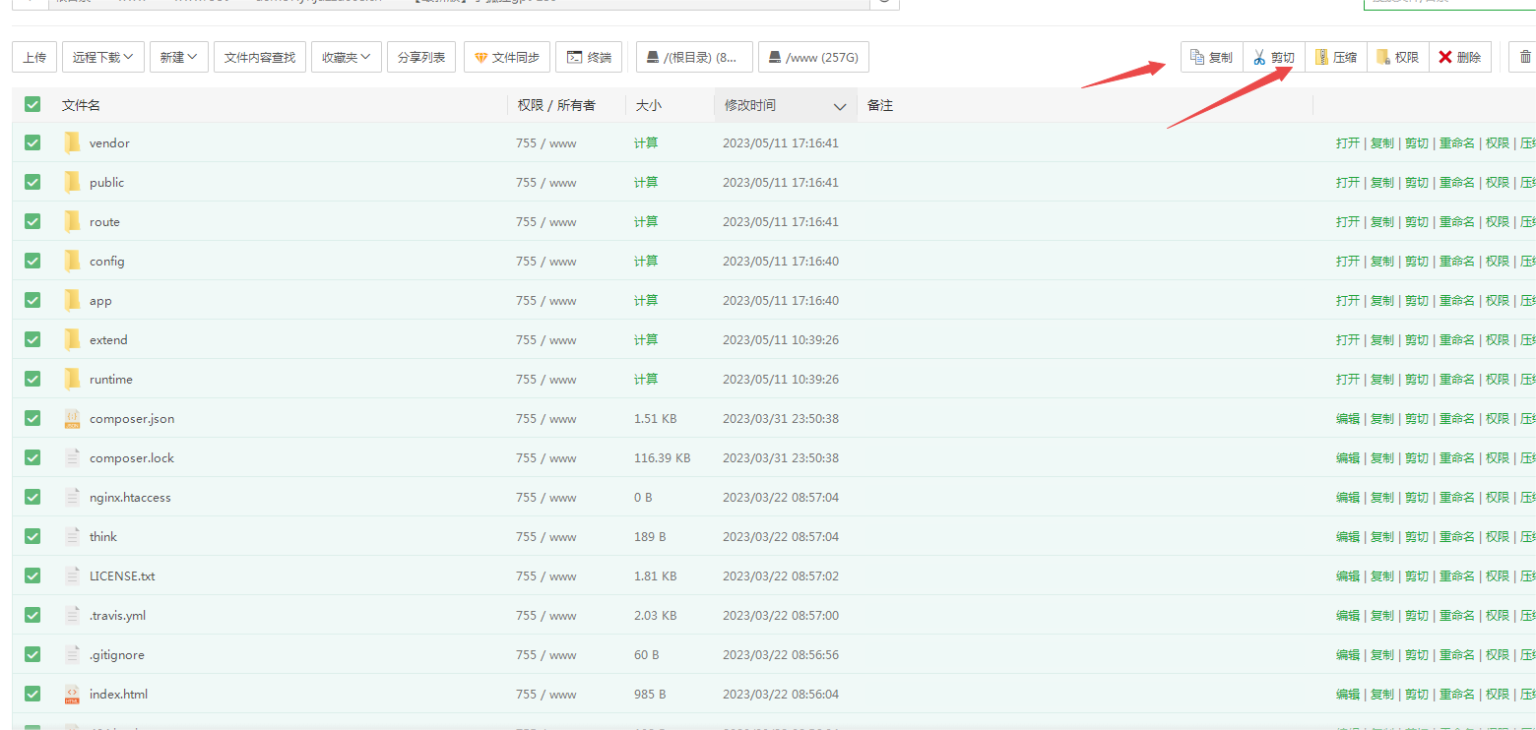1536x730 pixels.
Task: Uncheck the composer.json file checkbox
Action: tap(32, 418)
